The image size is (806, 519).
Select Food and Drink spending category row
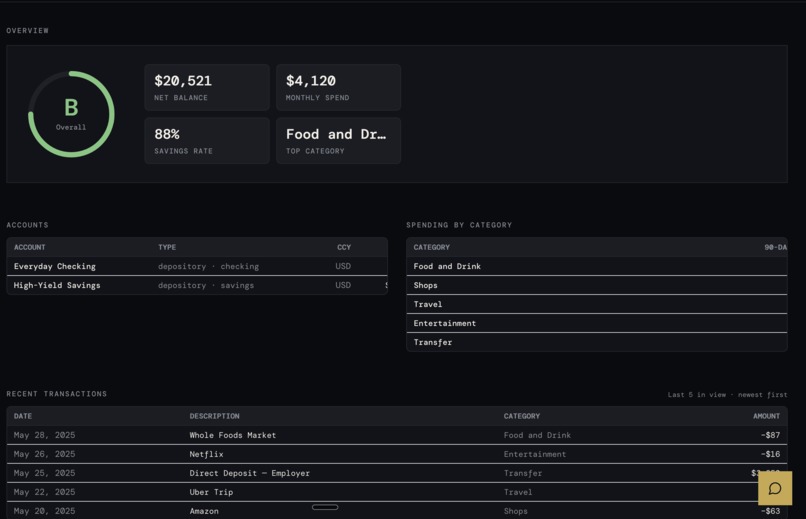(x=596, y=266)
